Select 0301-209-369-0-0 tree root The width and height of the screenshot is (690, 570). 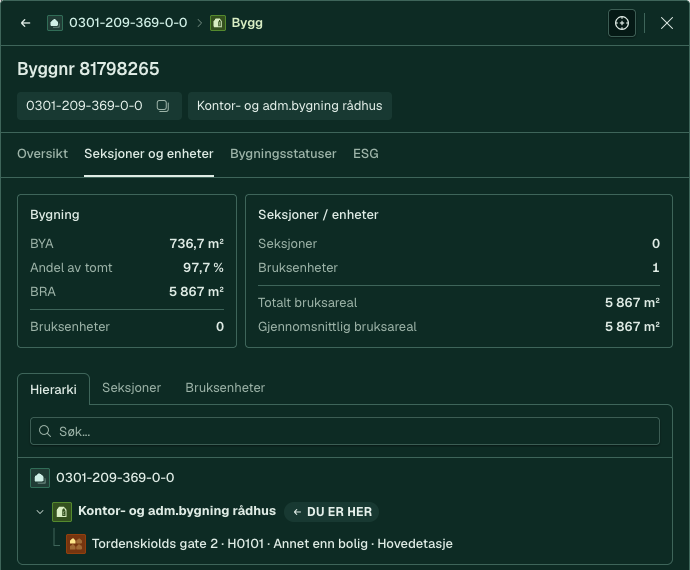pos(115,478)
